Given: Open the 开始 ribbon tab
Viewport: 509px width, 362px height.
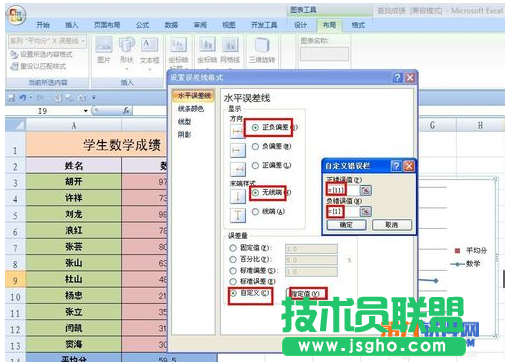Looking at the screenshot, I should tap(43, 25).
